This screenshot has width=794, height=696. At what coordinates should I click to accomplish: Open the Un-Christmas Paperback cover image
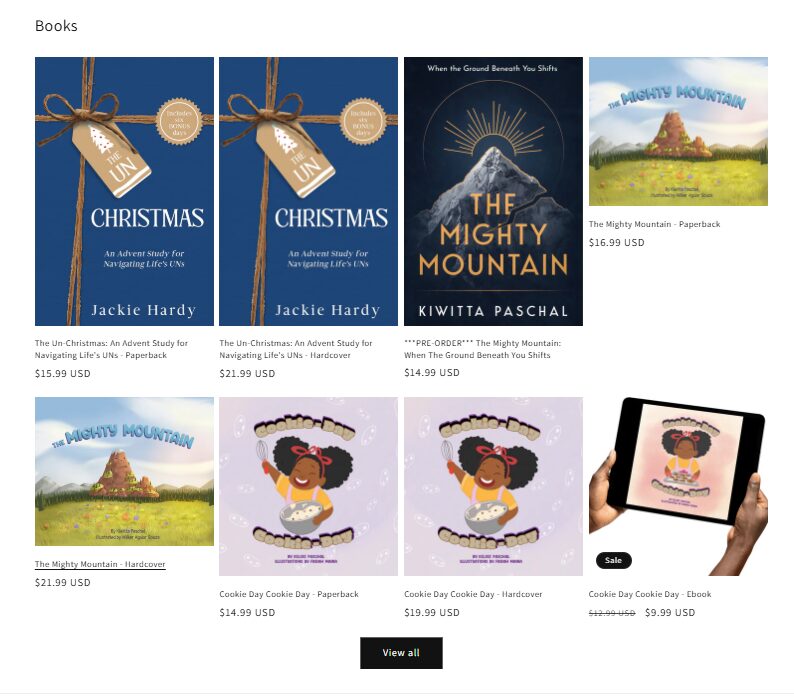[x=124, y=191]
